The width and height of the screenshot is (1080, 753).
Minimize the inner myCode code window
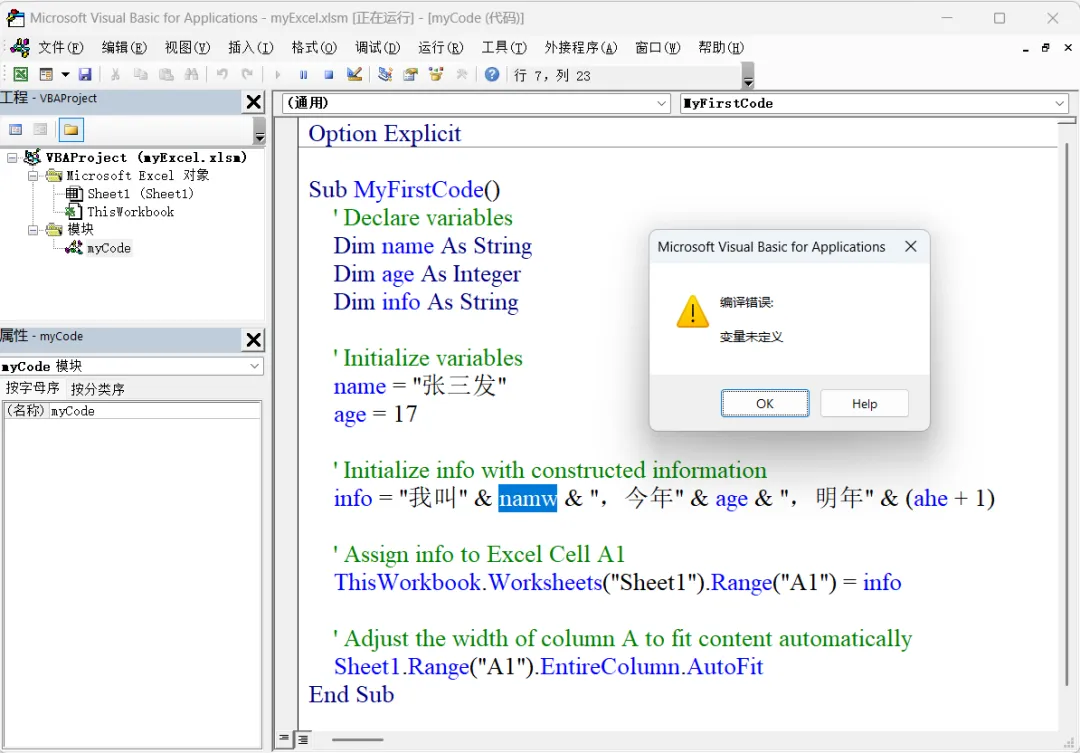(1026, 48)
